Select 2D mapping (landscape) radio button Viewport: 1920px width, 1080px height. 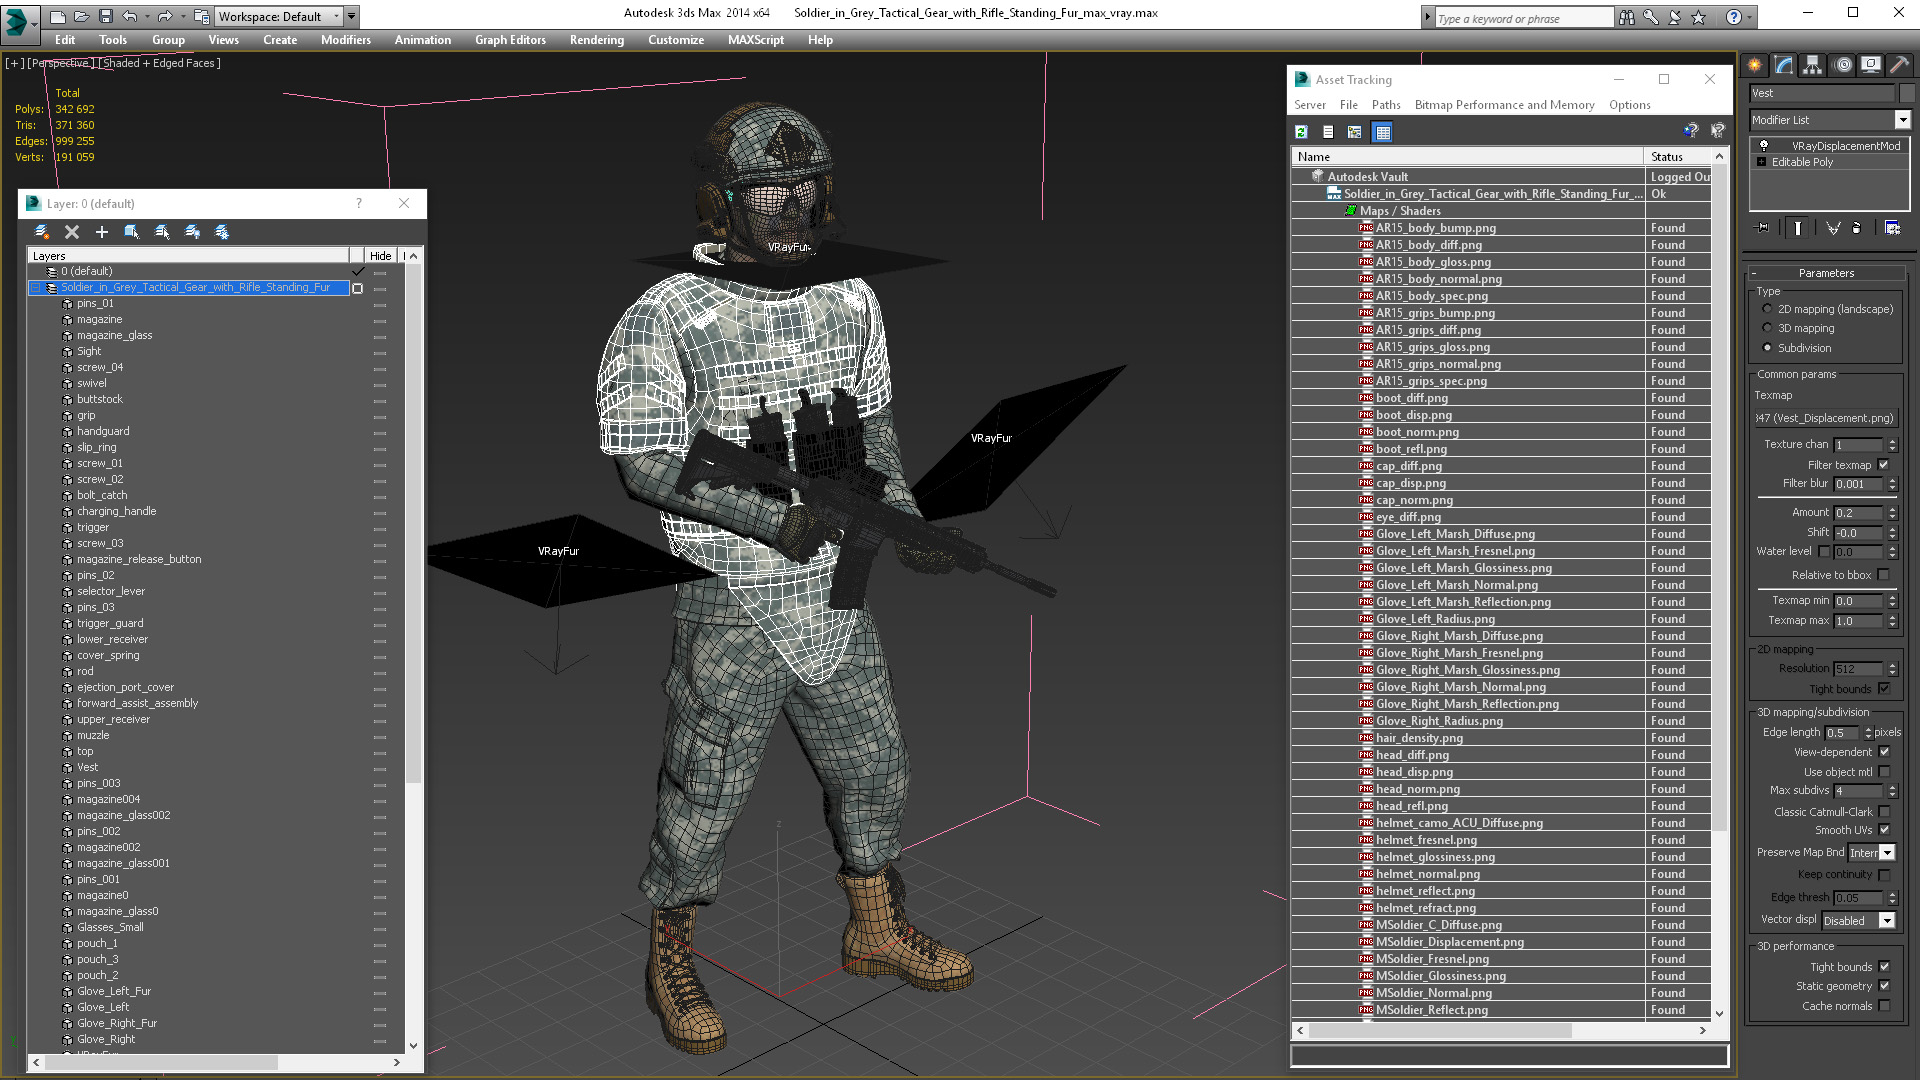click(1767, 309)
